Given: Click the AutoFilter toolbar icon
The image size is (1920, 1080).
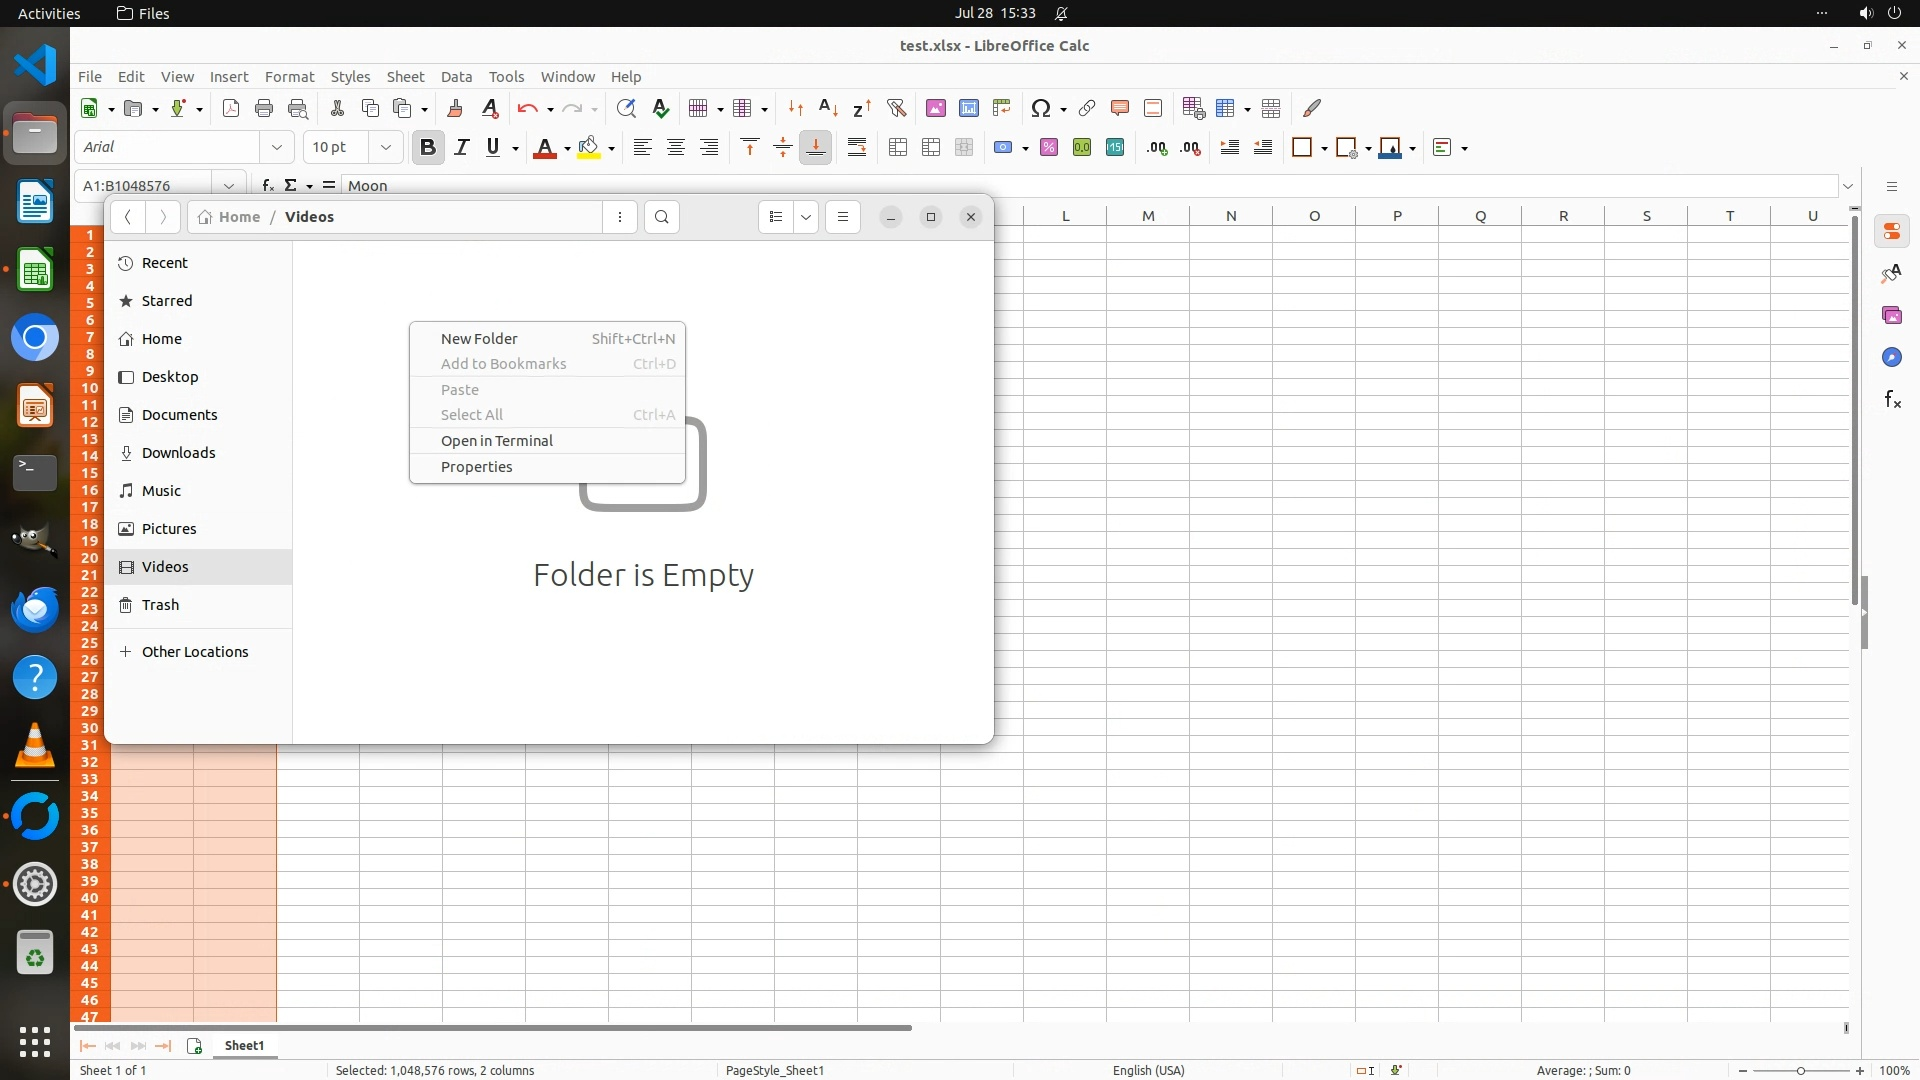Looking at the screenshot, I should [896, 108].
